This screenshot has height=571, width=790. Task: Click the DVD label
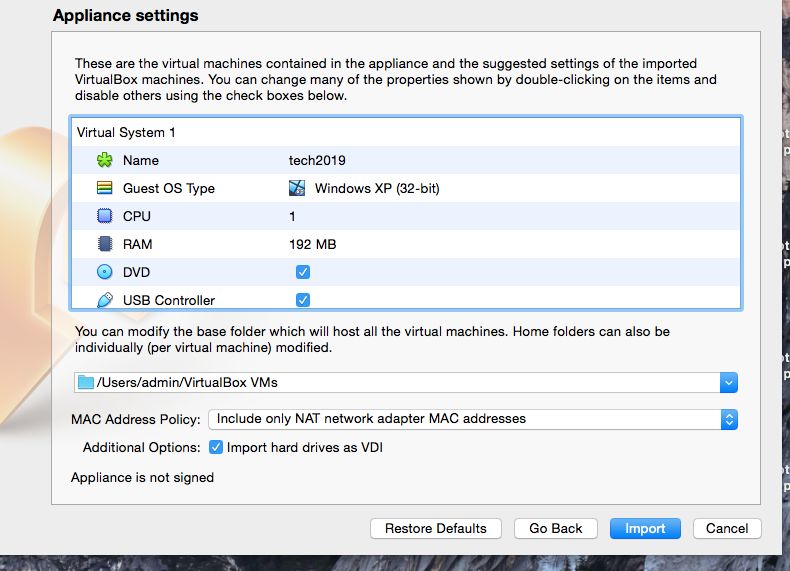coord(136,272)
